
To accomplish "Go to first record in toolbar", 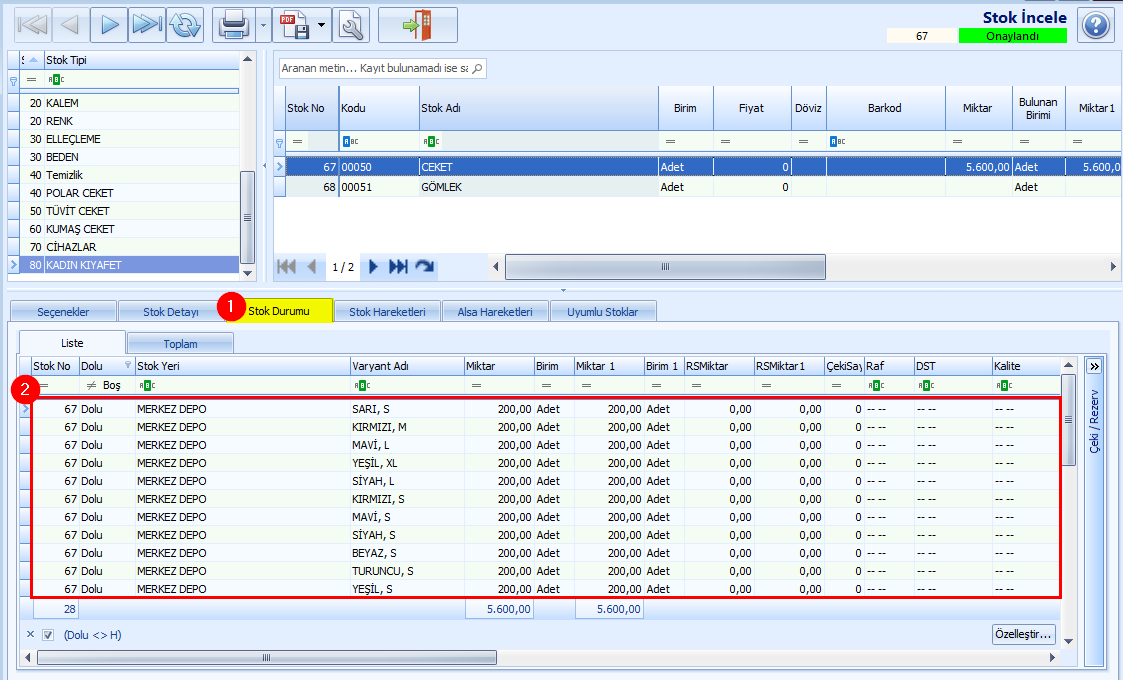I will [32, 25].
